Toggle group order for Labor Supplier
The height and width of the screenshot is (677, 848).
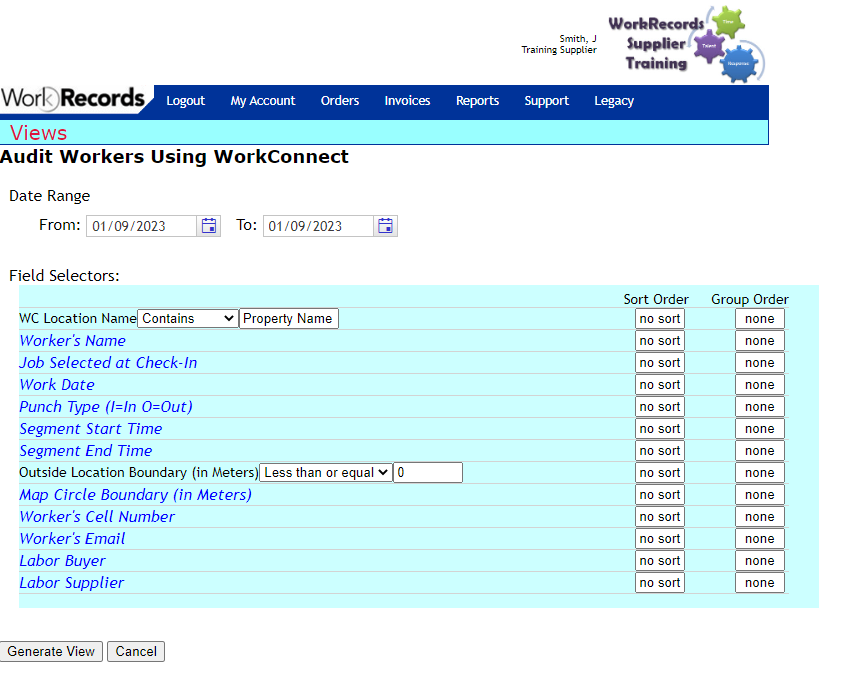click(x=760, y=583)
